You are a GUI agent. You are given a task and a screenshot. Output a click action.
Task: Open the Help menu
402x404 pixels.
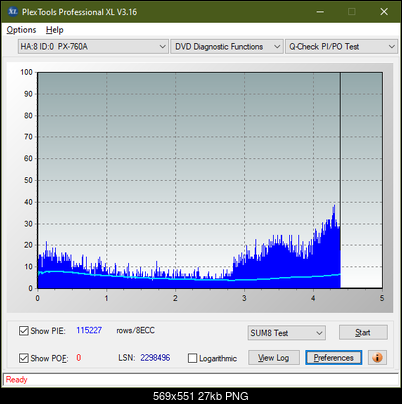55,30
